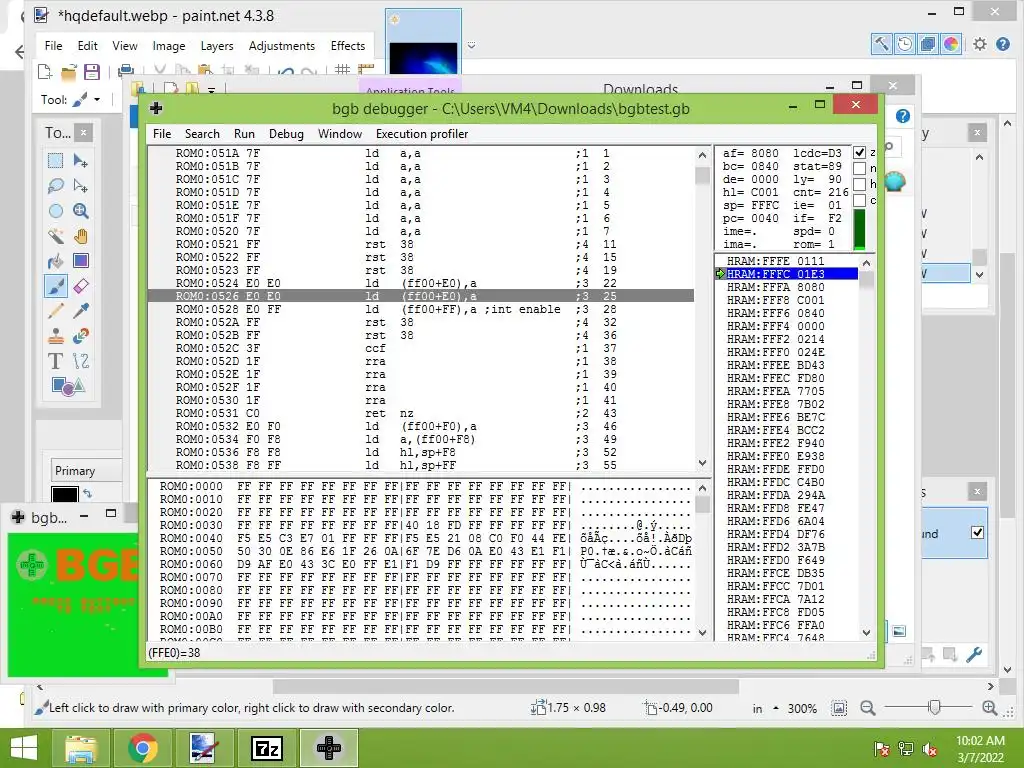Toggle the Tools window hammer icon
1024x768 pixels.
pos(882,44)
